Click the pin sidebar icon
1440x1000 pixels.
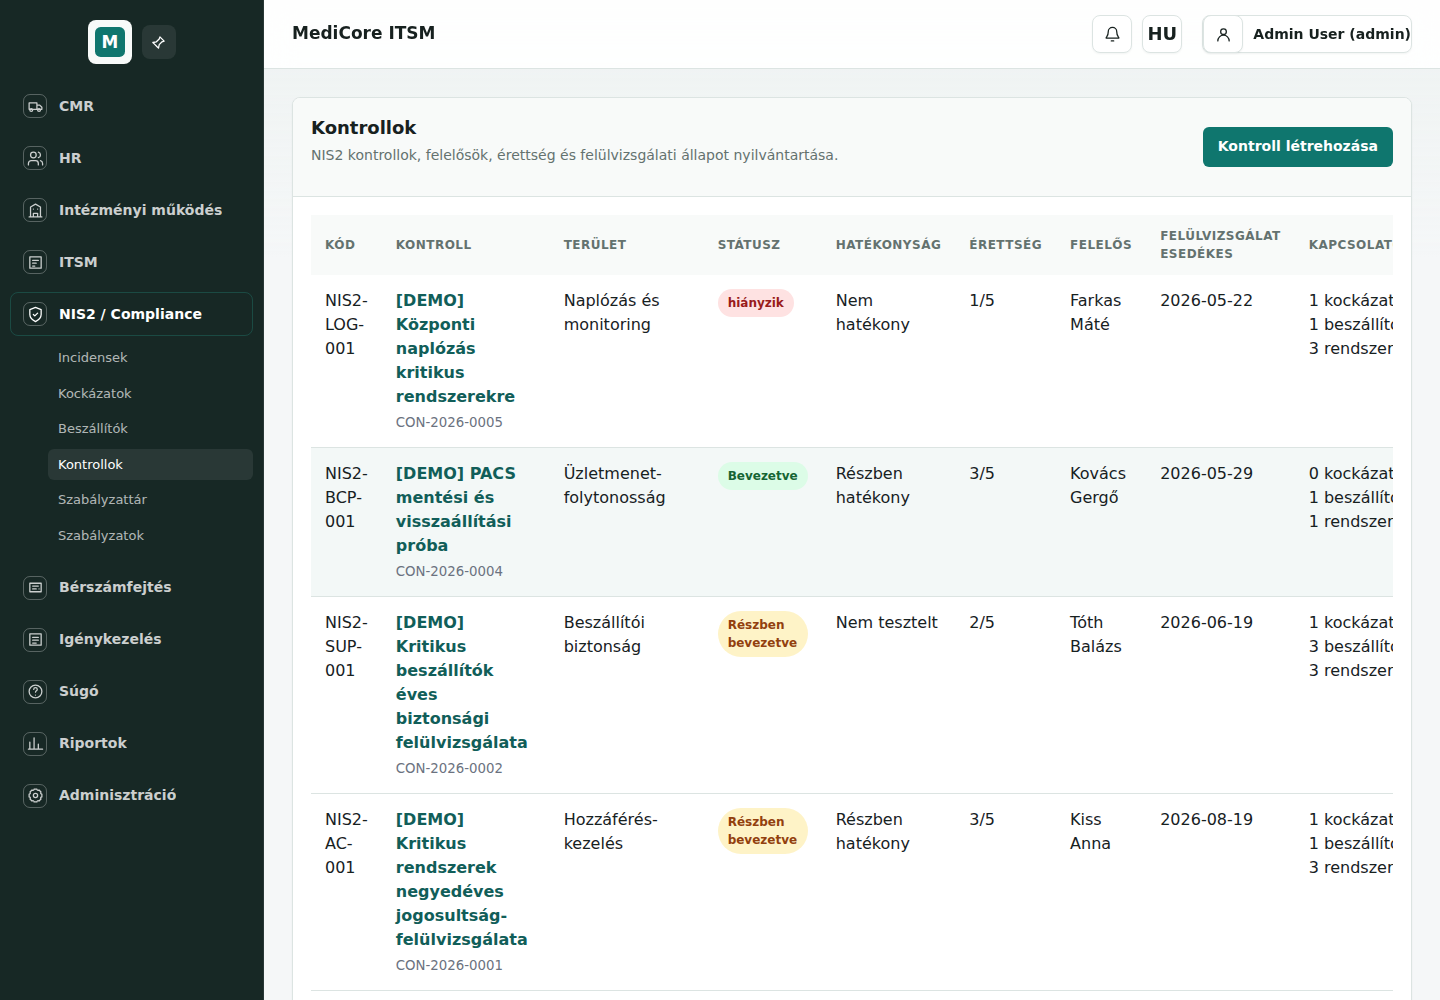pyautogui.click(x=158, y=42)
